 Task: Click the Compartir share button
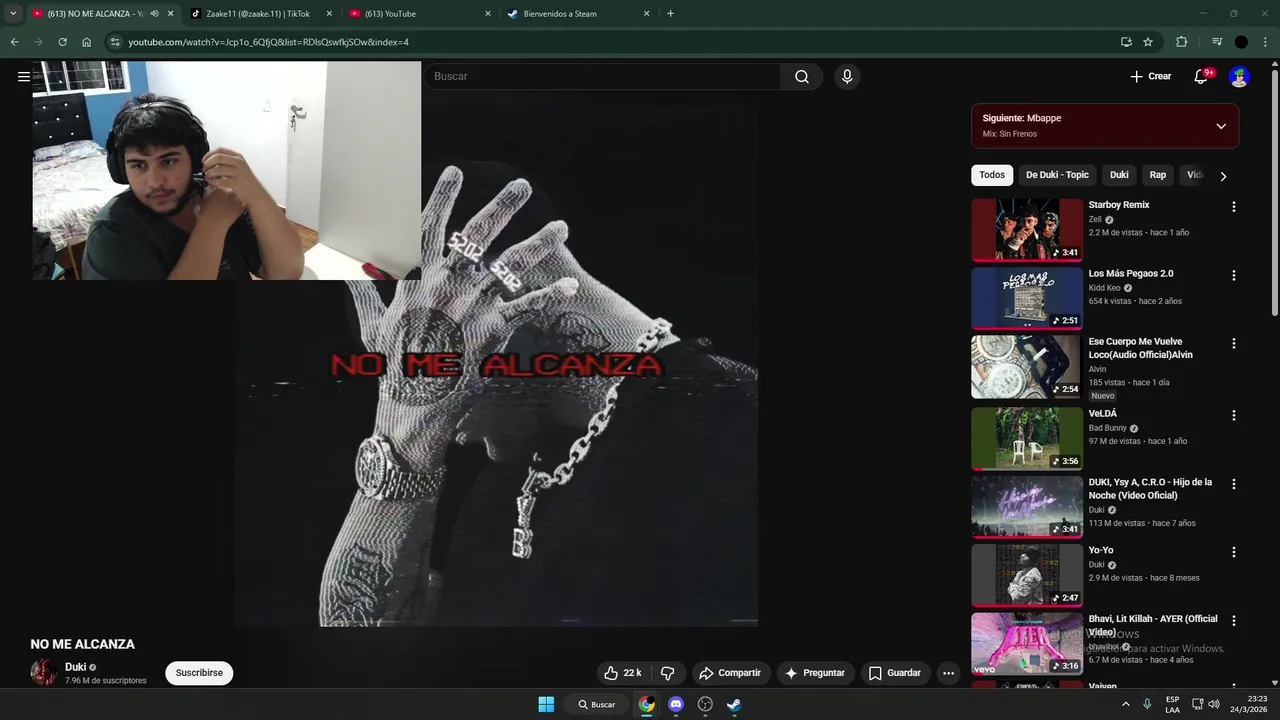click(730, 673)
